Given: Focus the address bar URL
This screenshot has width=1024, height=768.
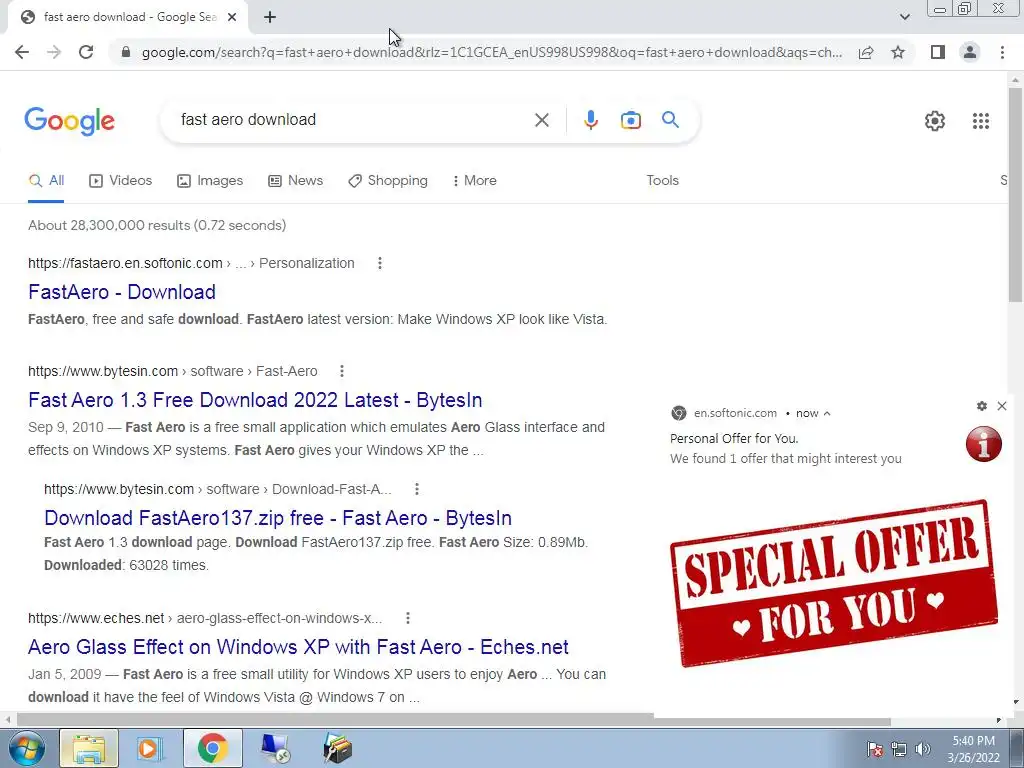Looking at the screenshot, I should click(491, 52).
